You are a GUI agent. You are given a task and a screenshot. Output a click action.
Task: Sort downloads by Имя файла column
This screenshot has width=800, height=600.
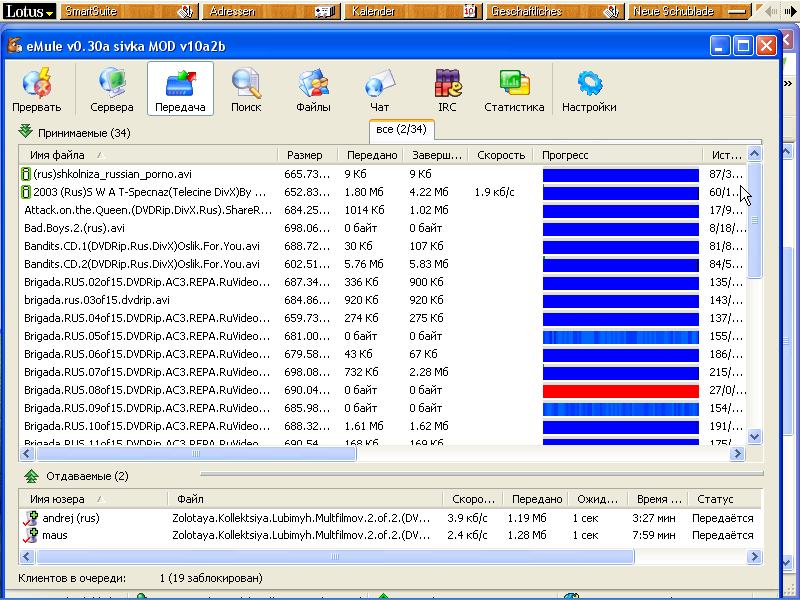[148, 155]
